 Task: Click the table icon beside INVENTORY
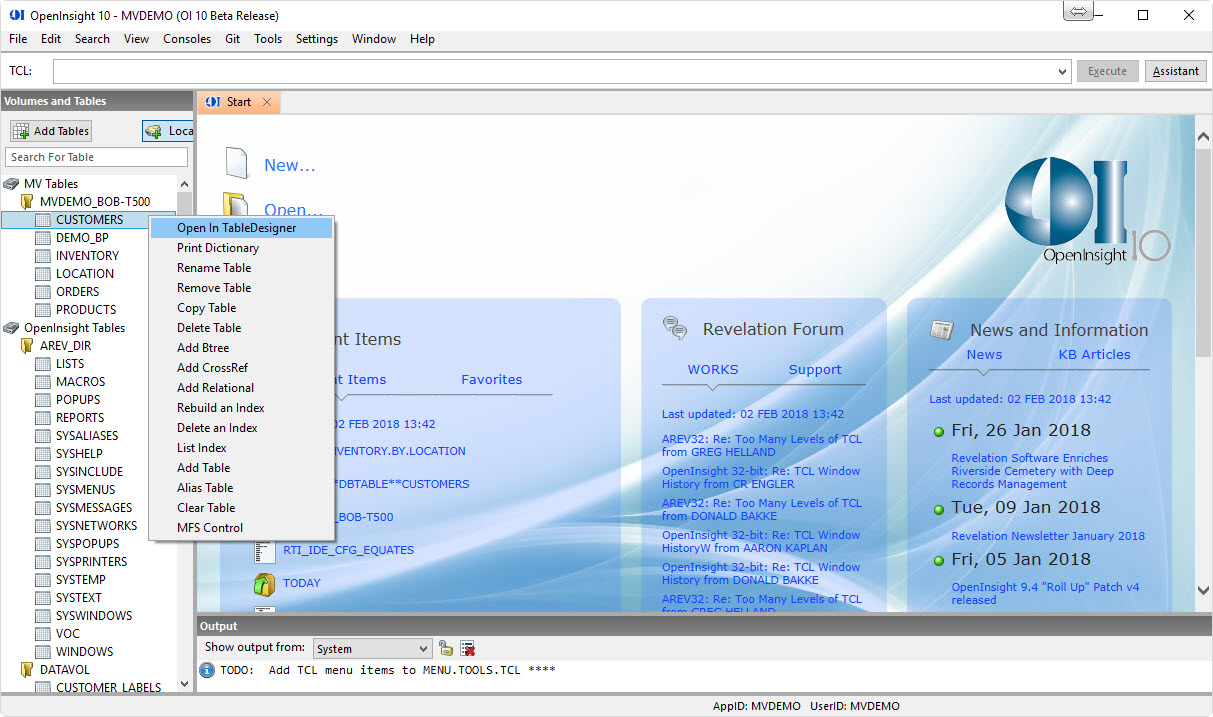coord(43,256)
